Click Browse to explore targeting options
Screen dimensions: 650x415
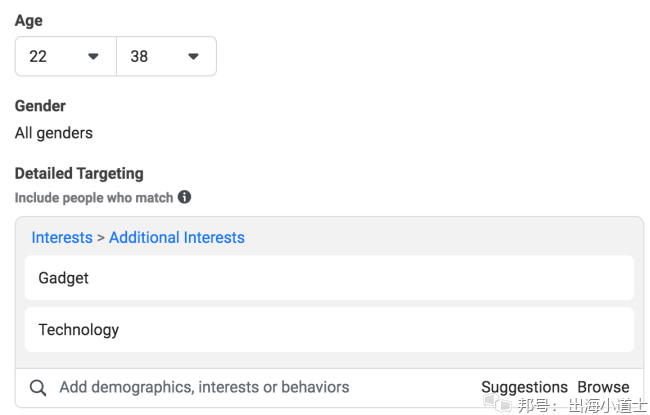tap(603, 387)
